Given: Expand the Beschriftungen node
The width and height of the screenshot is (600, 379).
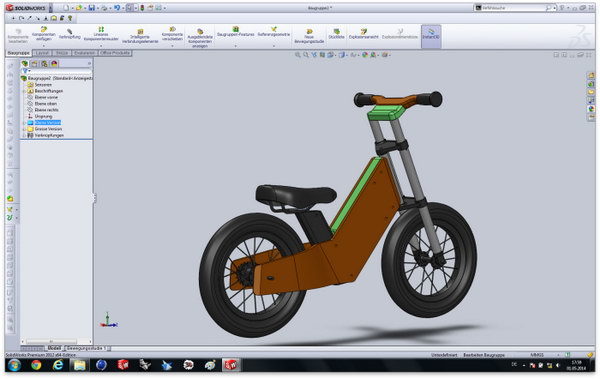Looking at the screenshot, I should 24,91.
